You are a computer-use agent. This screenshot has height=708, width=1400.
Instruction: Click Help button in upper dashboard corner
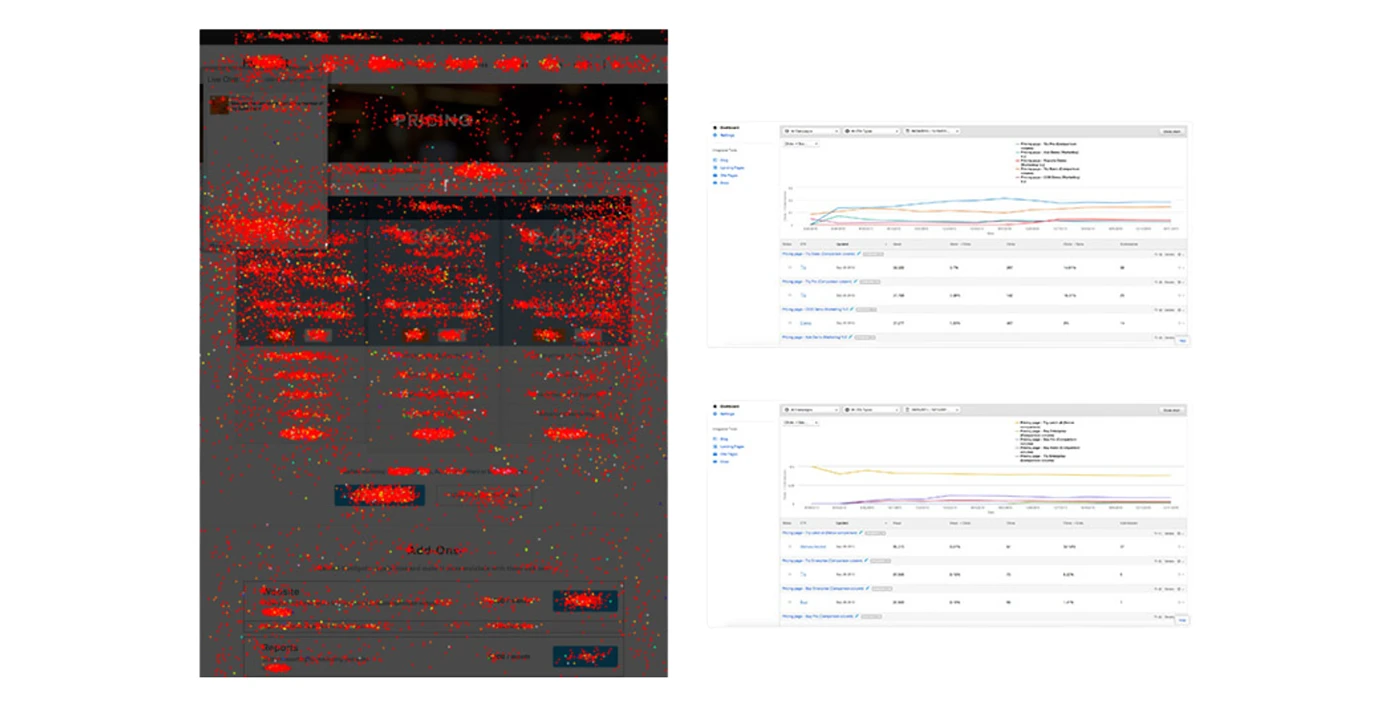1182,341
